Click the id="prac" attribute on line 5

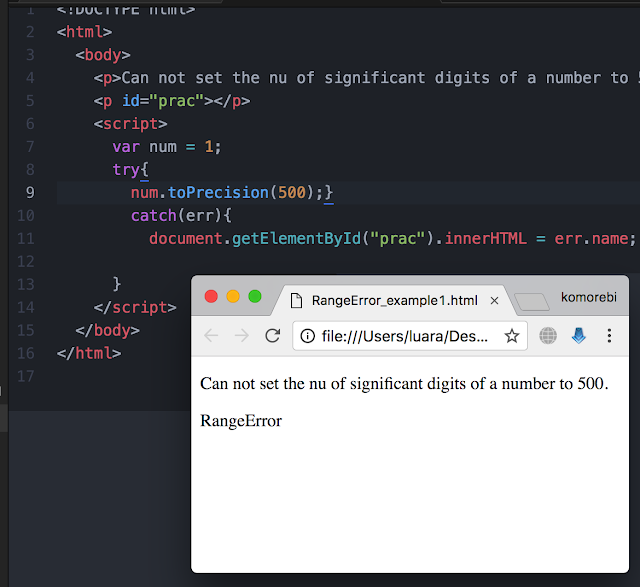click(x=163, y=101)
